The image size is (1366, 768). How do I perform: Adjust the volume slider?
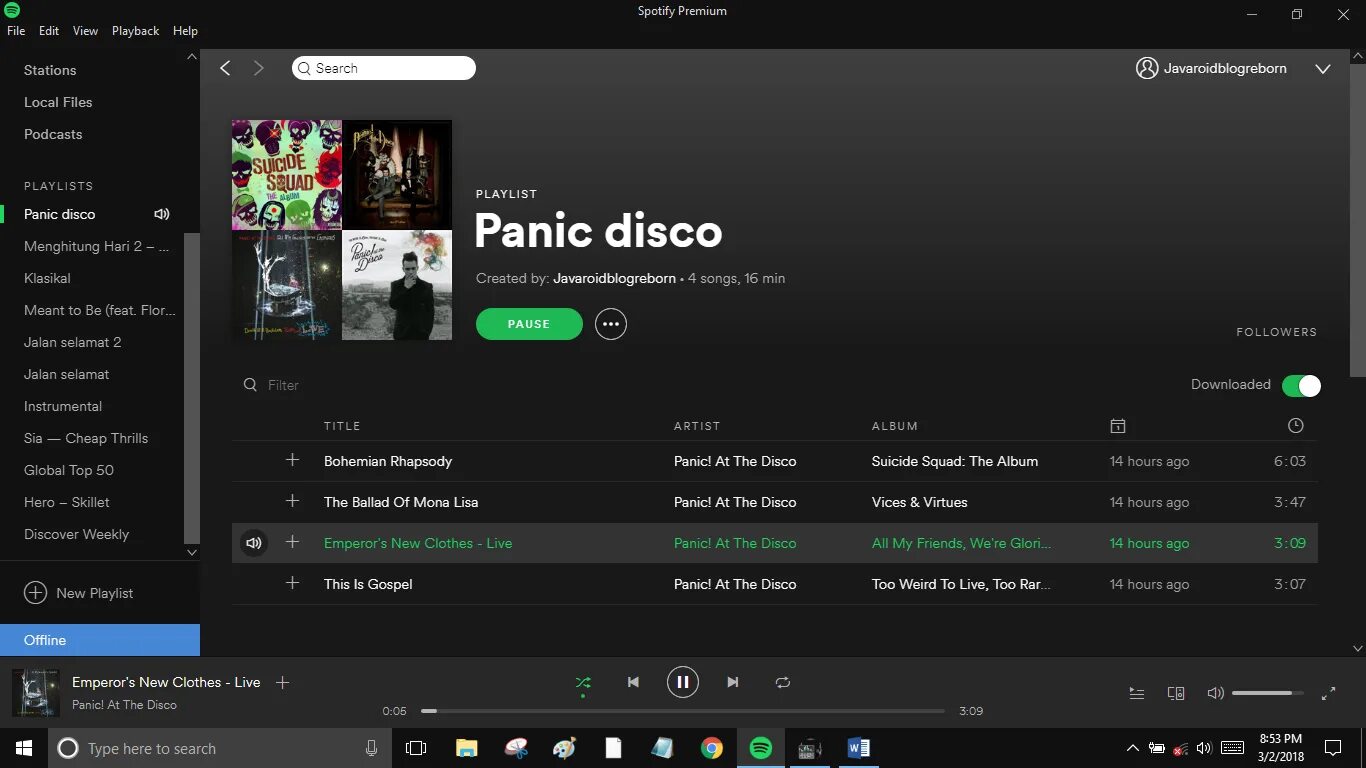[1268, 693]
